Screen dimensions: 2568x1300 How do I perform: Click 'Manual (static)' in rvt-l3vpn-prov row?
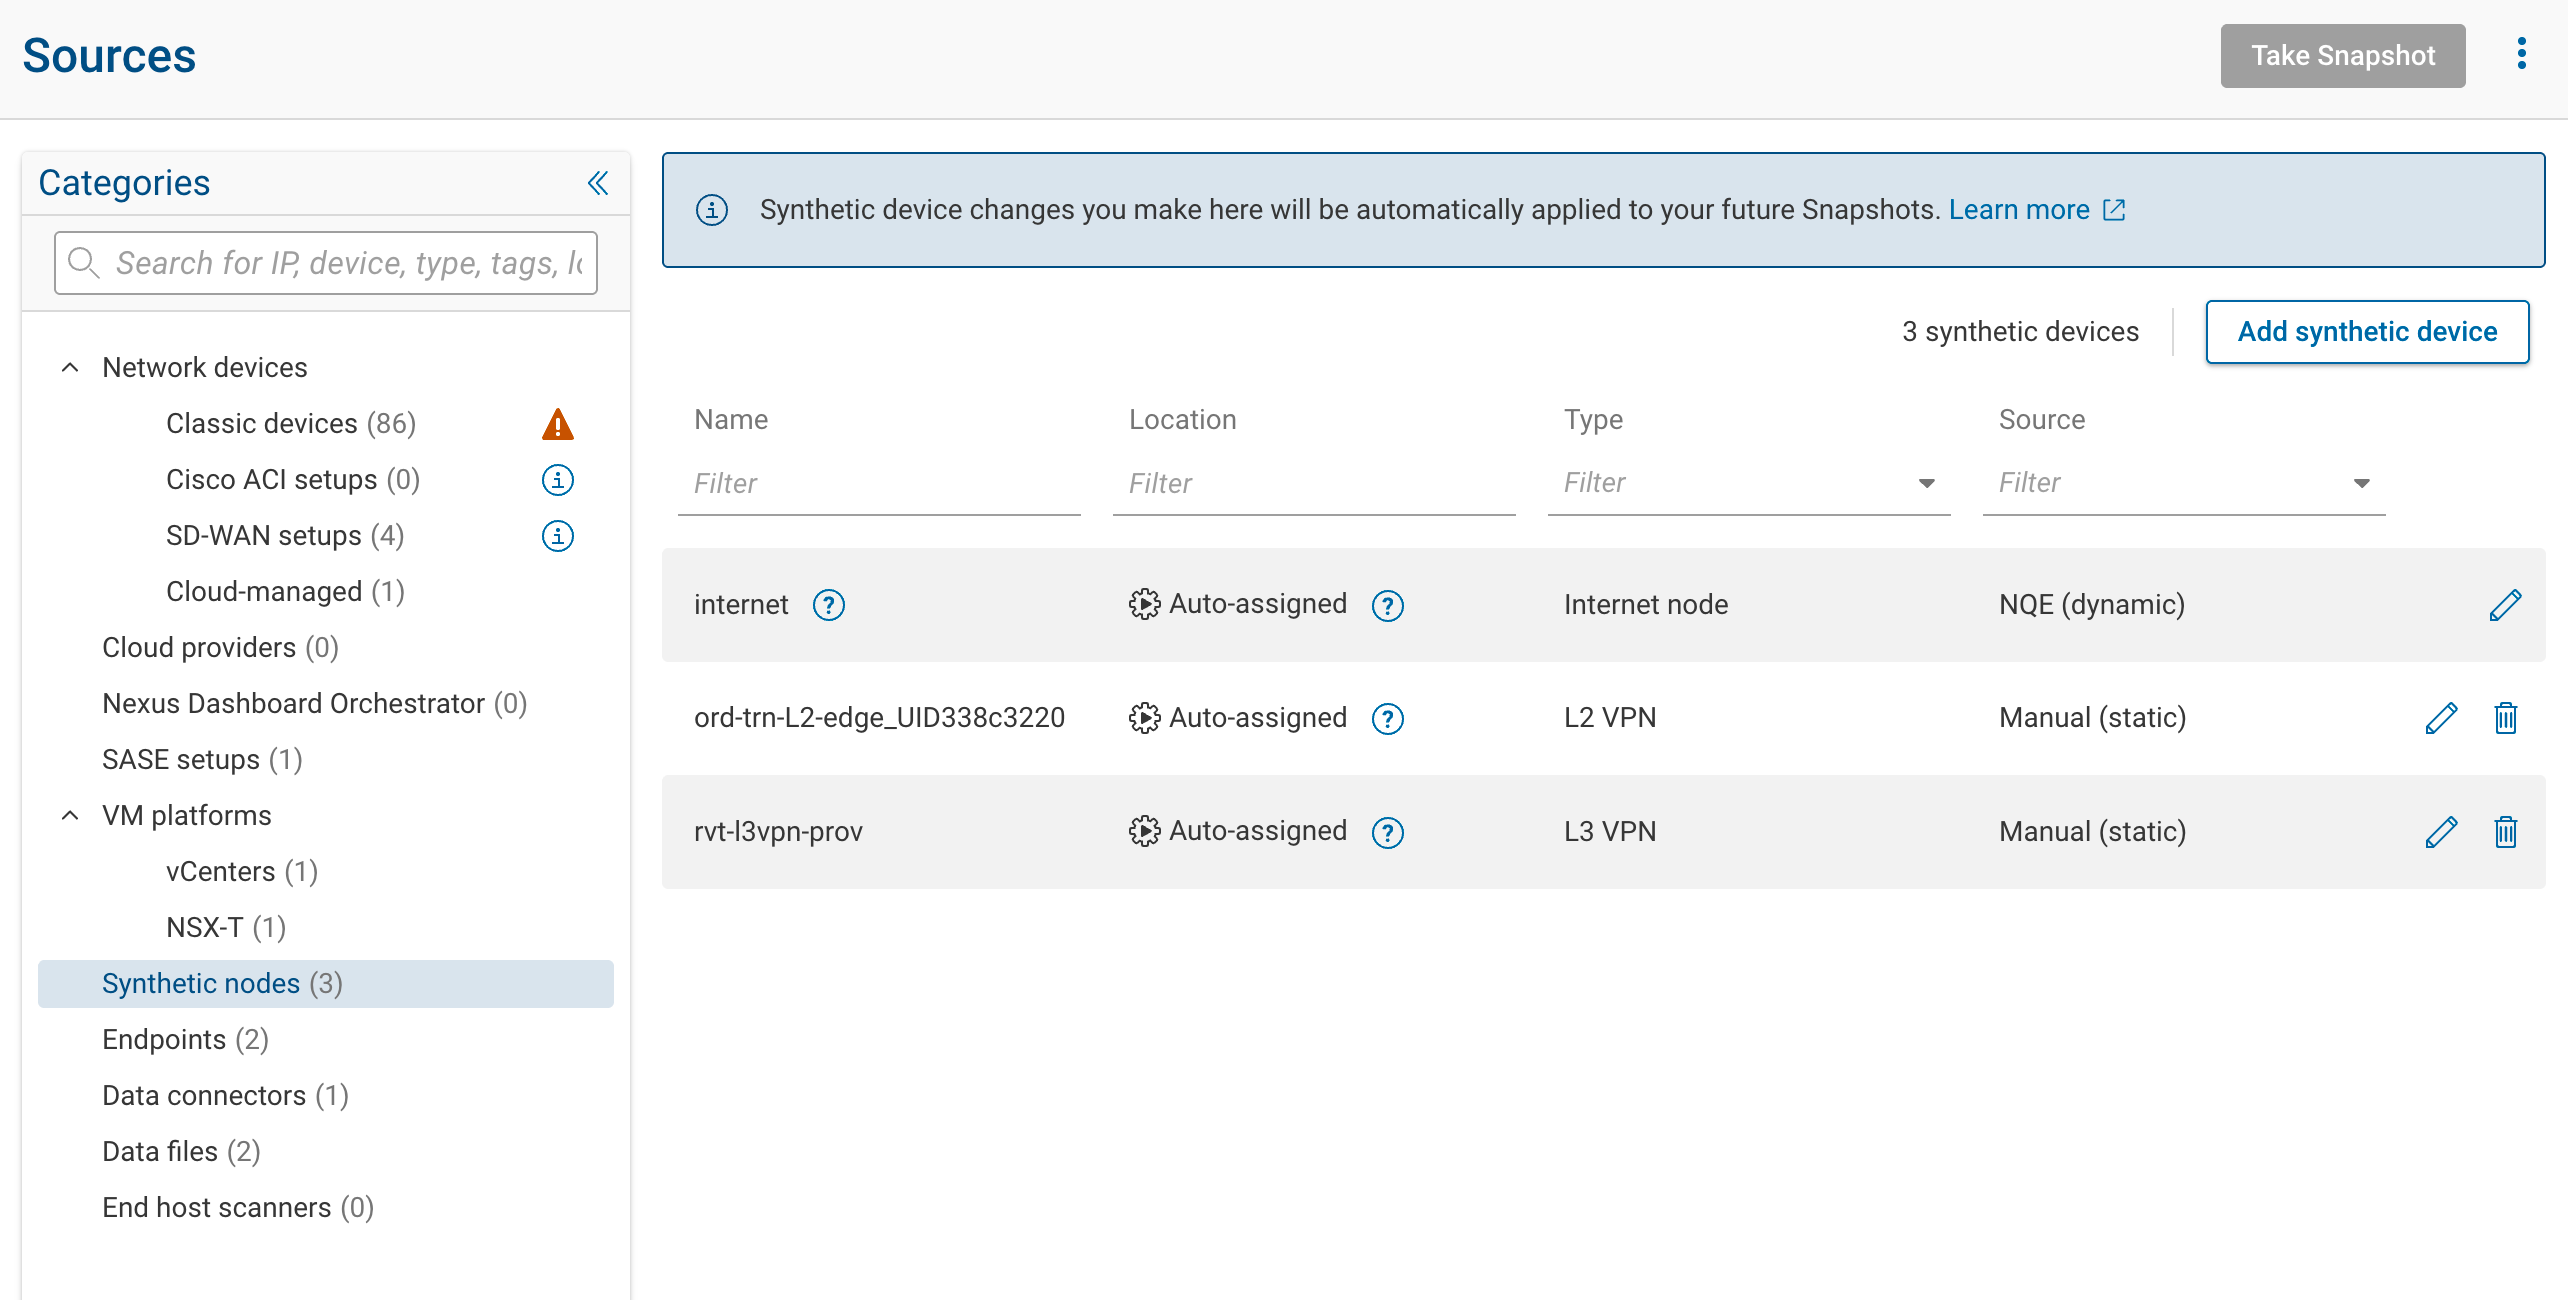coord(2093,832)
